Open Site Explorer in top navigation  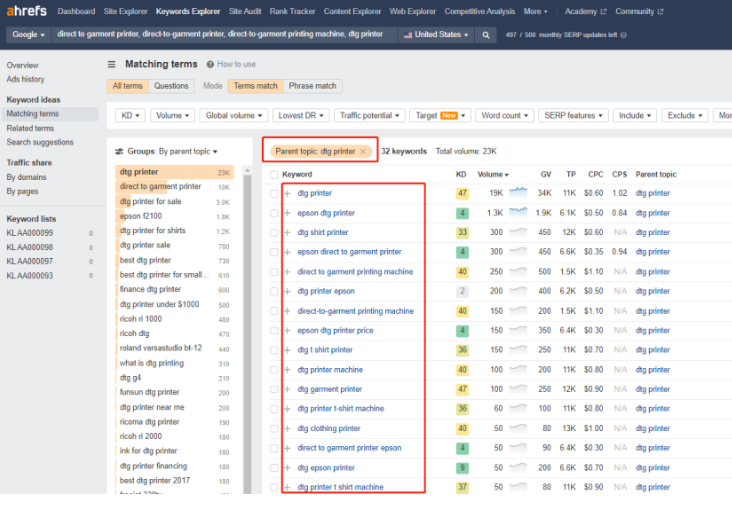(125, 12)
